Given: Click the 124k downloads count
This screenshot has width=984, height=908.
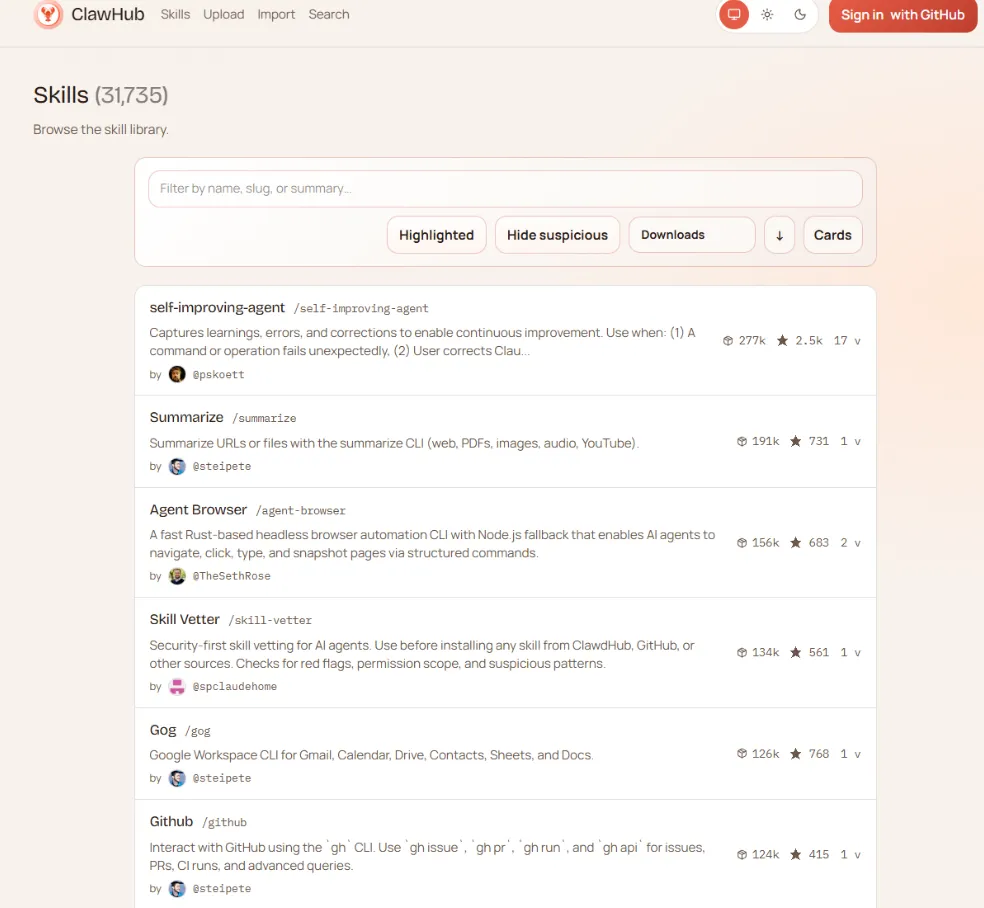Looking at the screenshot, I should (766, 855).
